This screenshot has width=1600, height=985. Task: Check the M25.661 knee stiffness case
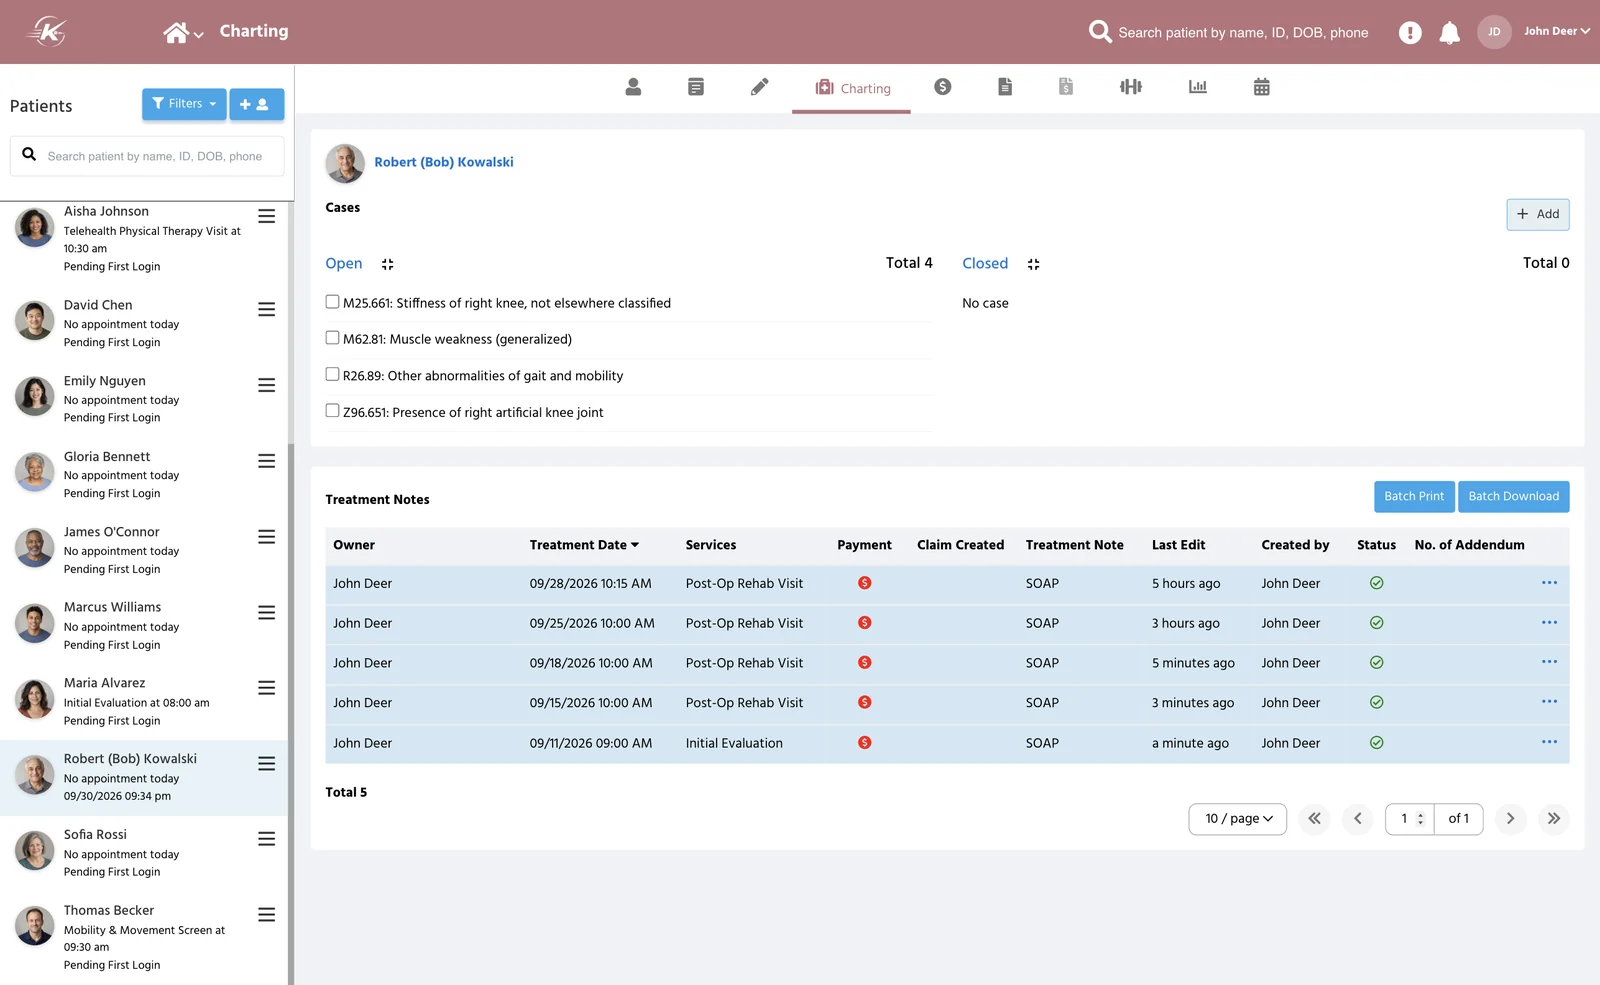(x=332, y=302)
